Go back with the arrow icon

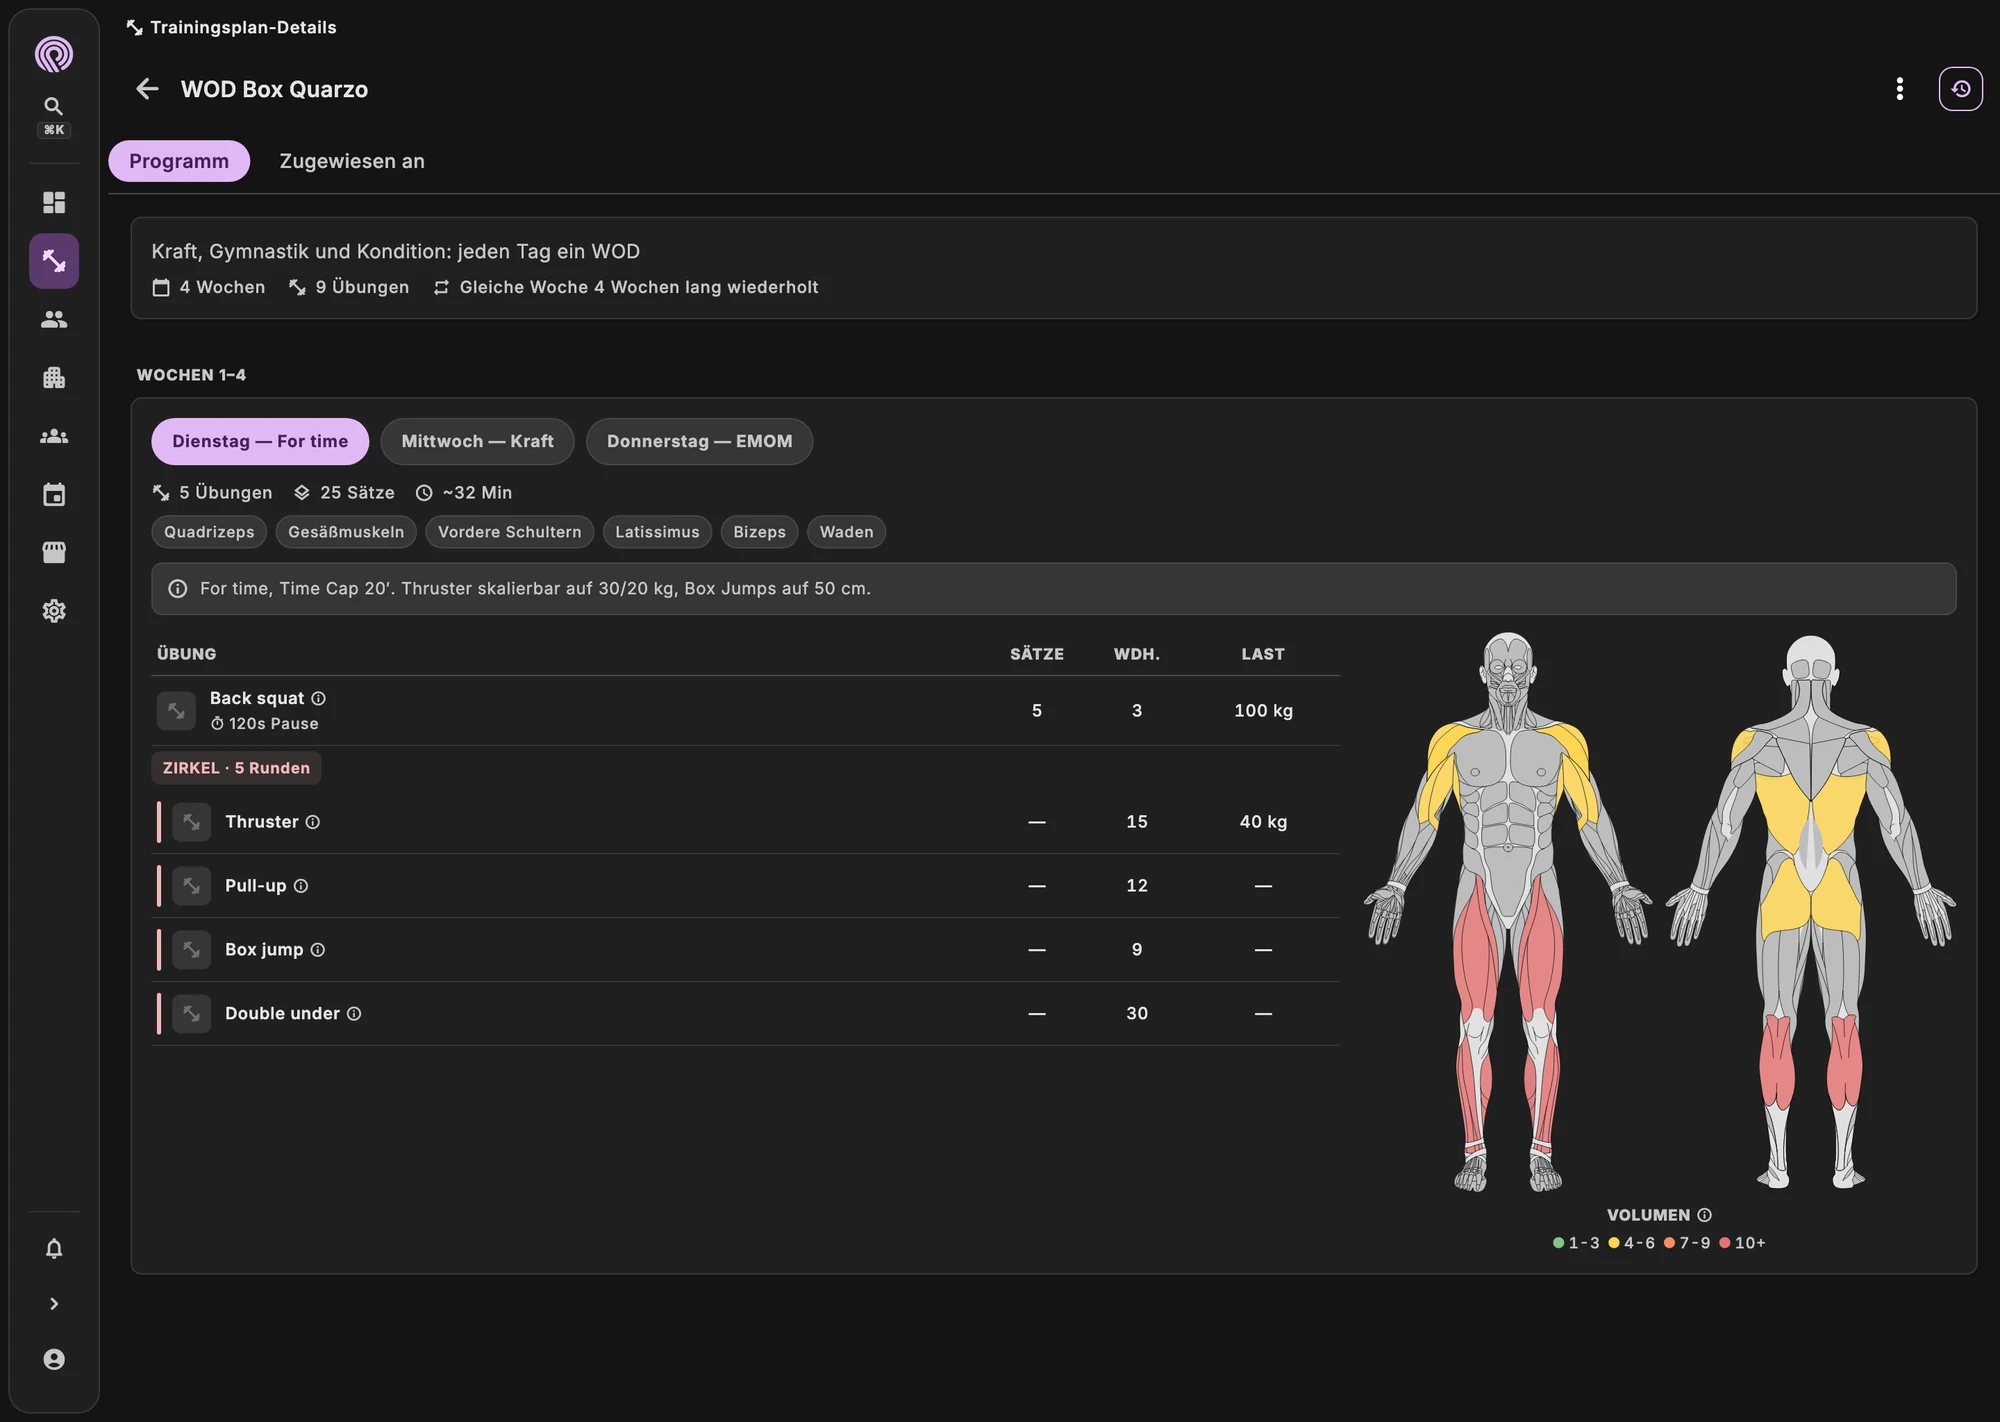point(147,89)
